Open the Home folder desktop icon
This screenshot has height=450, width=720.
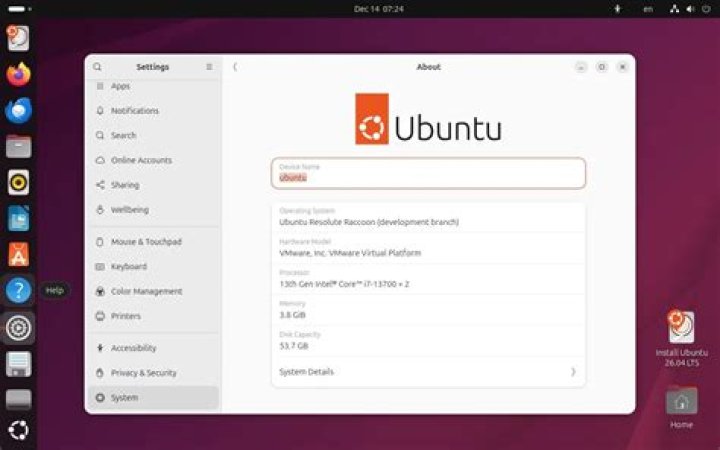[x=681, y=407]
